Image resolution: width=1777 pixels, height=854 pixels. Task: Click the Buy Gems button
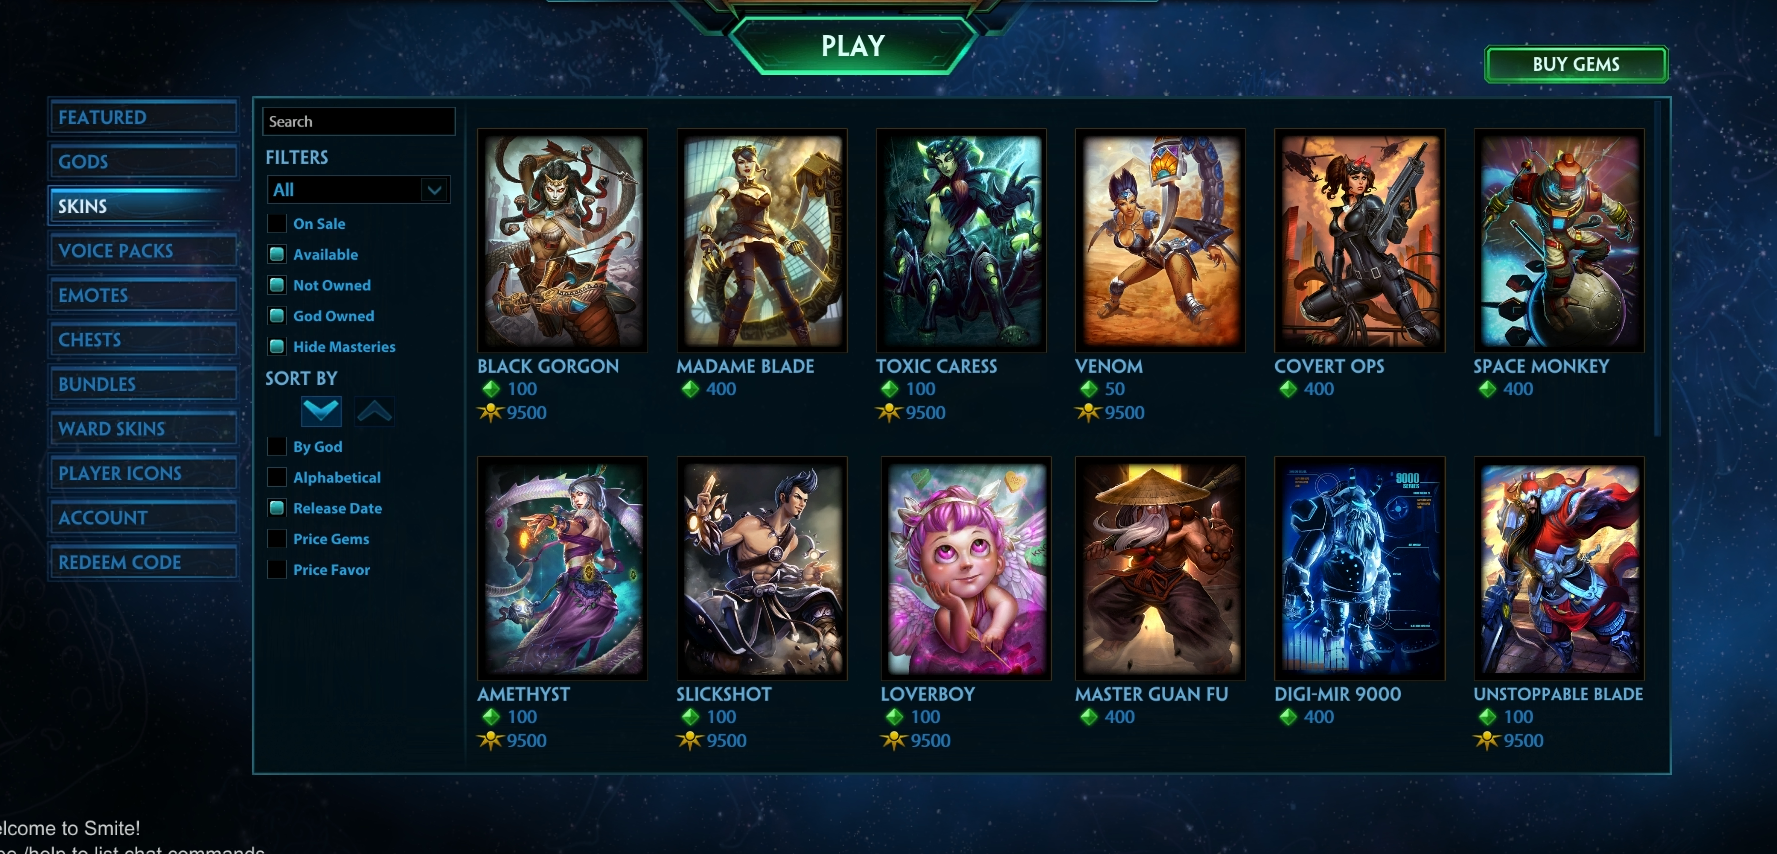pyautogui.click(x=1576, y=64)
